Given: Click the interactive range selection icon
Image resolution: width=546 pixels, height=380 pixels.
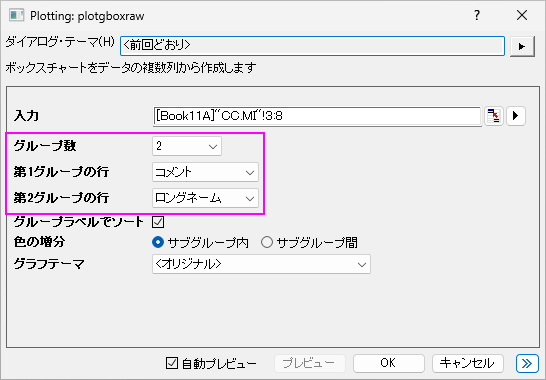Looking at the screenshot, I should pyautogui.click(x=493, y=116).
